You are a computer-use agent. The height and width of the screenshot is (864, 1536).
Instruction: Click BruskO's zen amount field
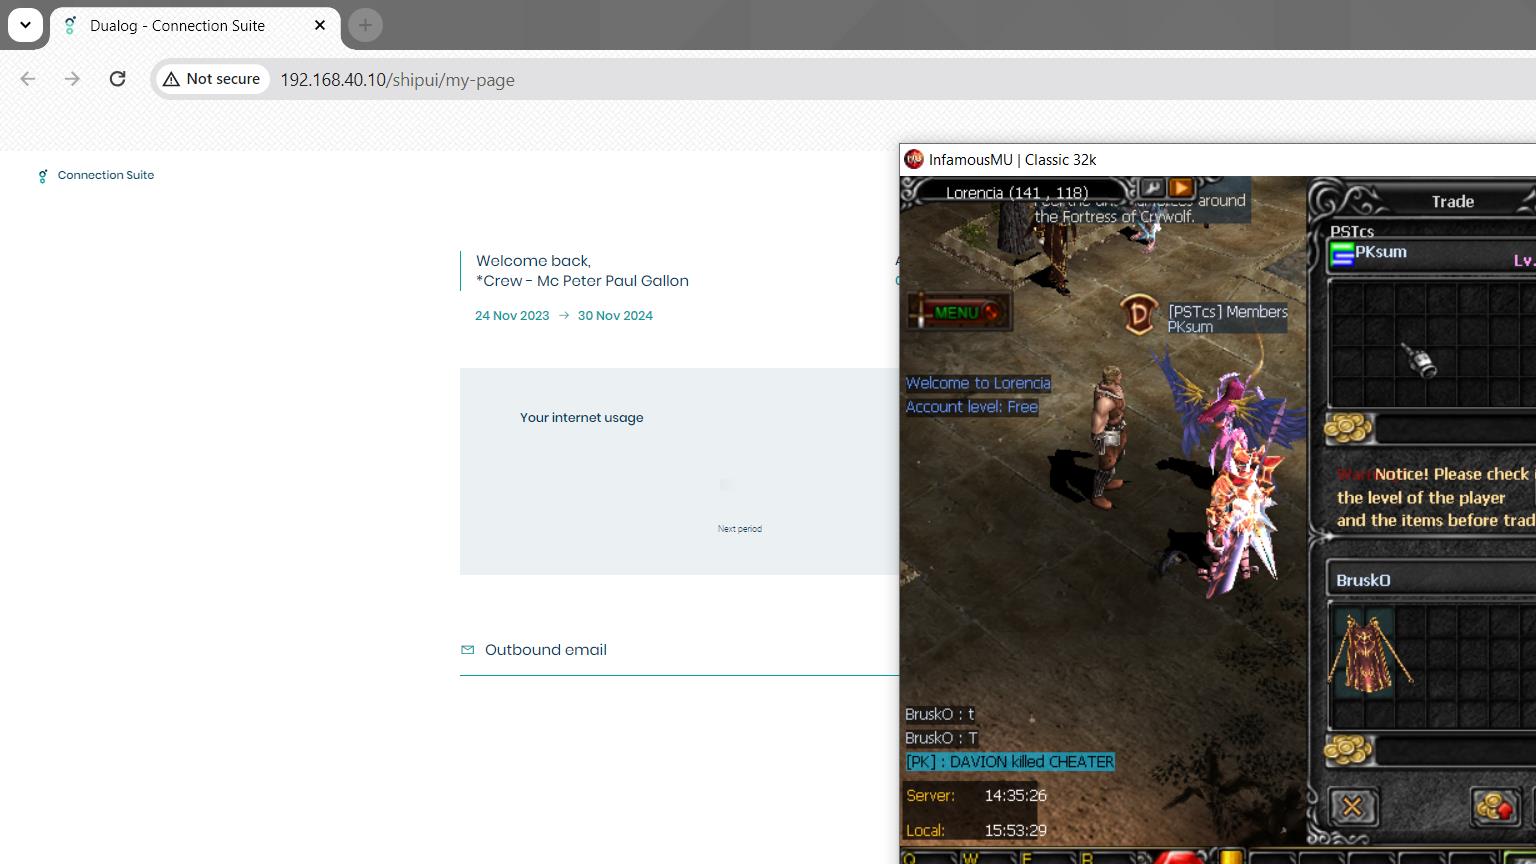[1456, 750]
